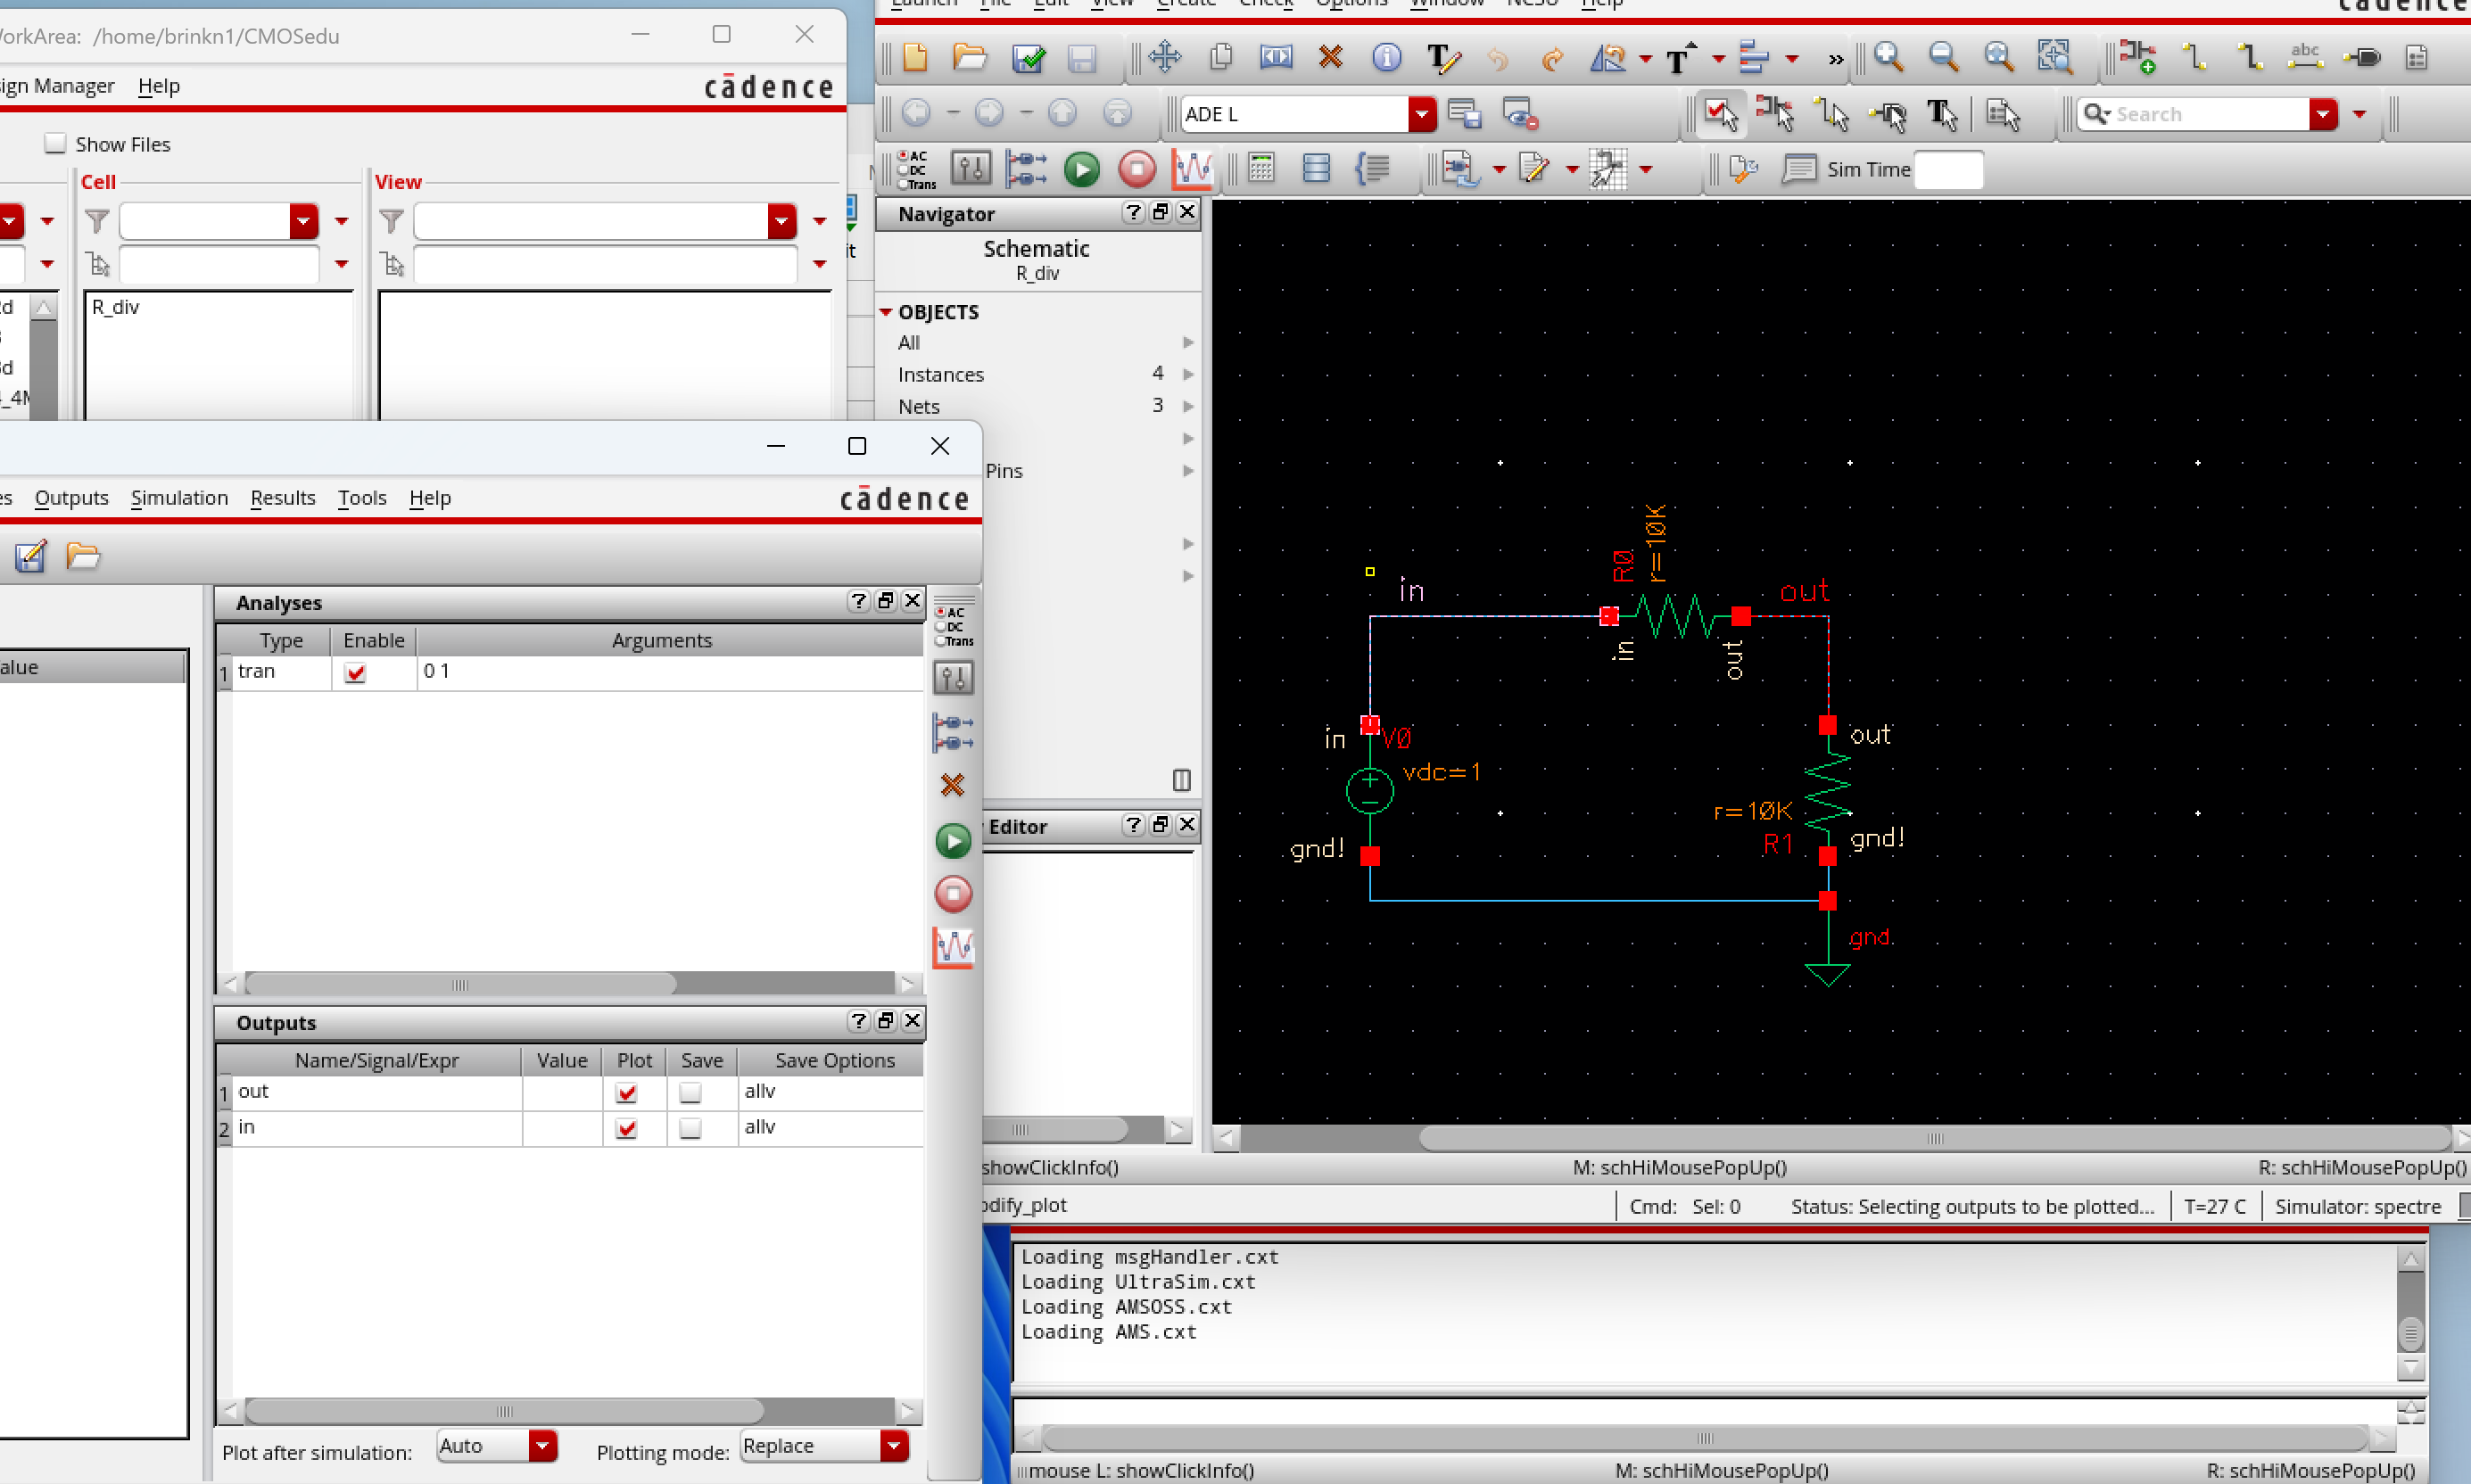Open the folder icon in ADE toolbar
This screenshot has width=2471, height=1484.
[83, 555]
